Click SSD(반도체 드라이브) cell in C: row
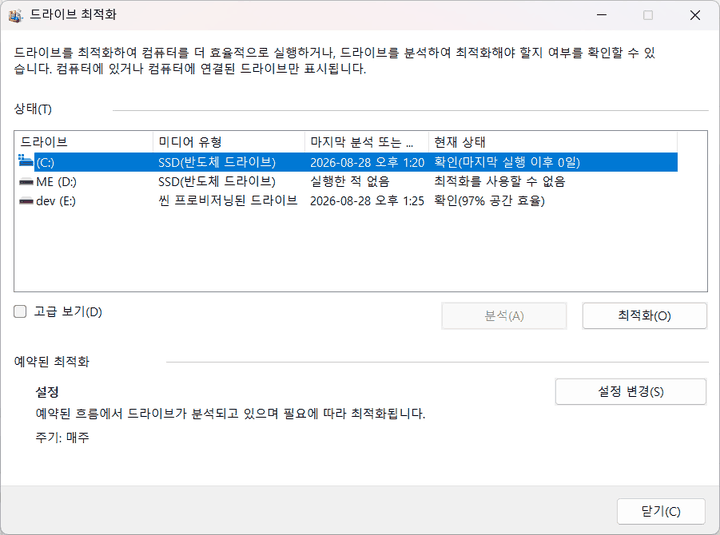Screen dimensions: 720x535 [217, 163]
